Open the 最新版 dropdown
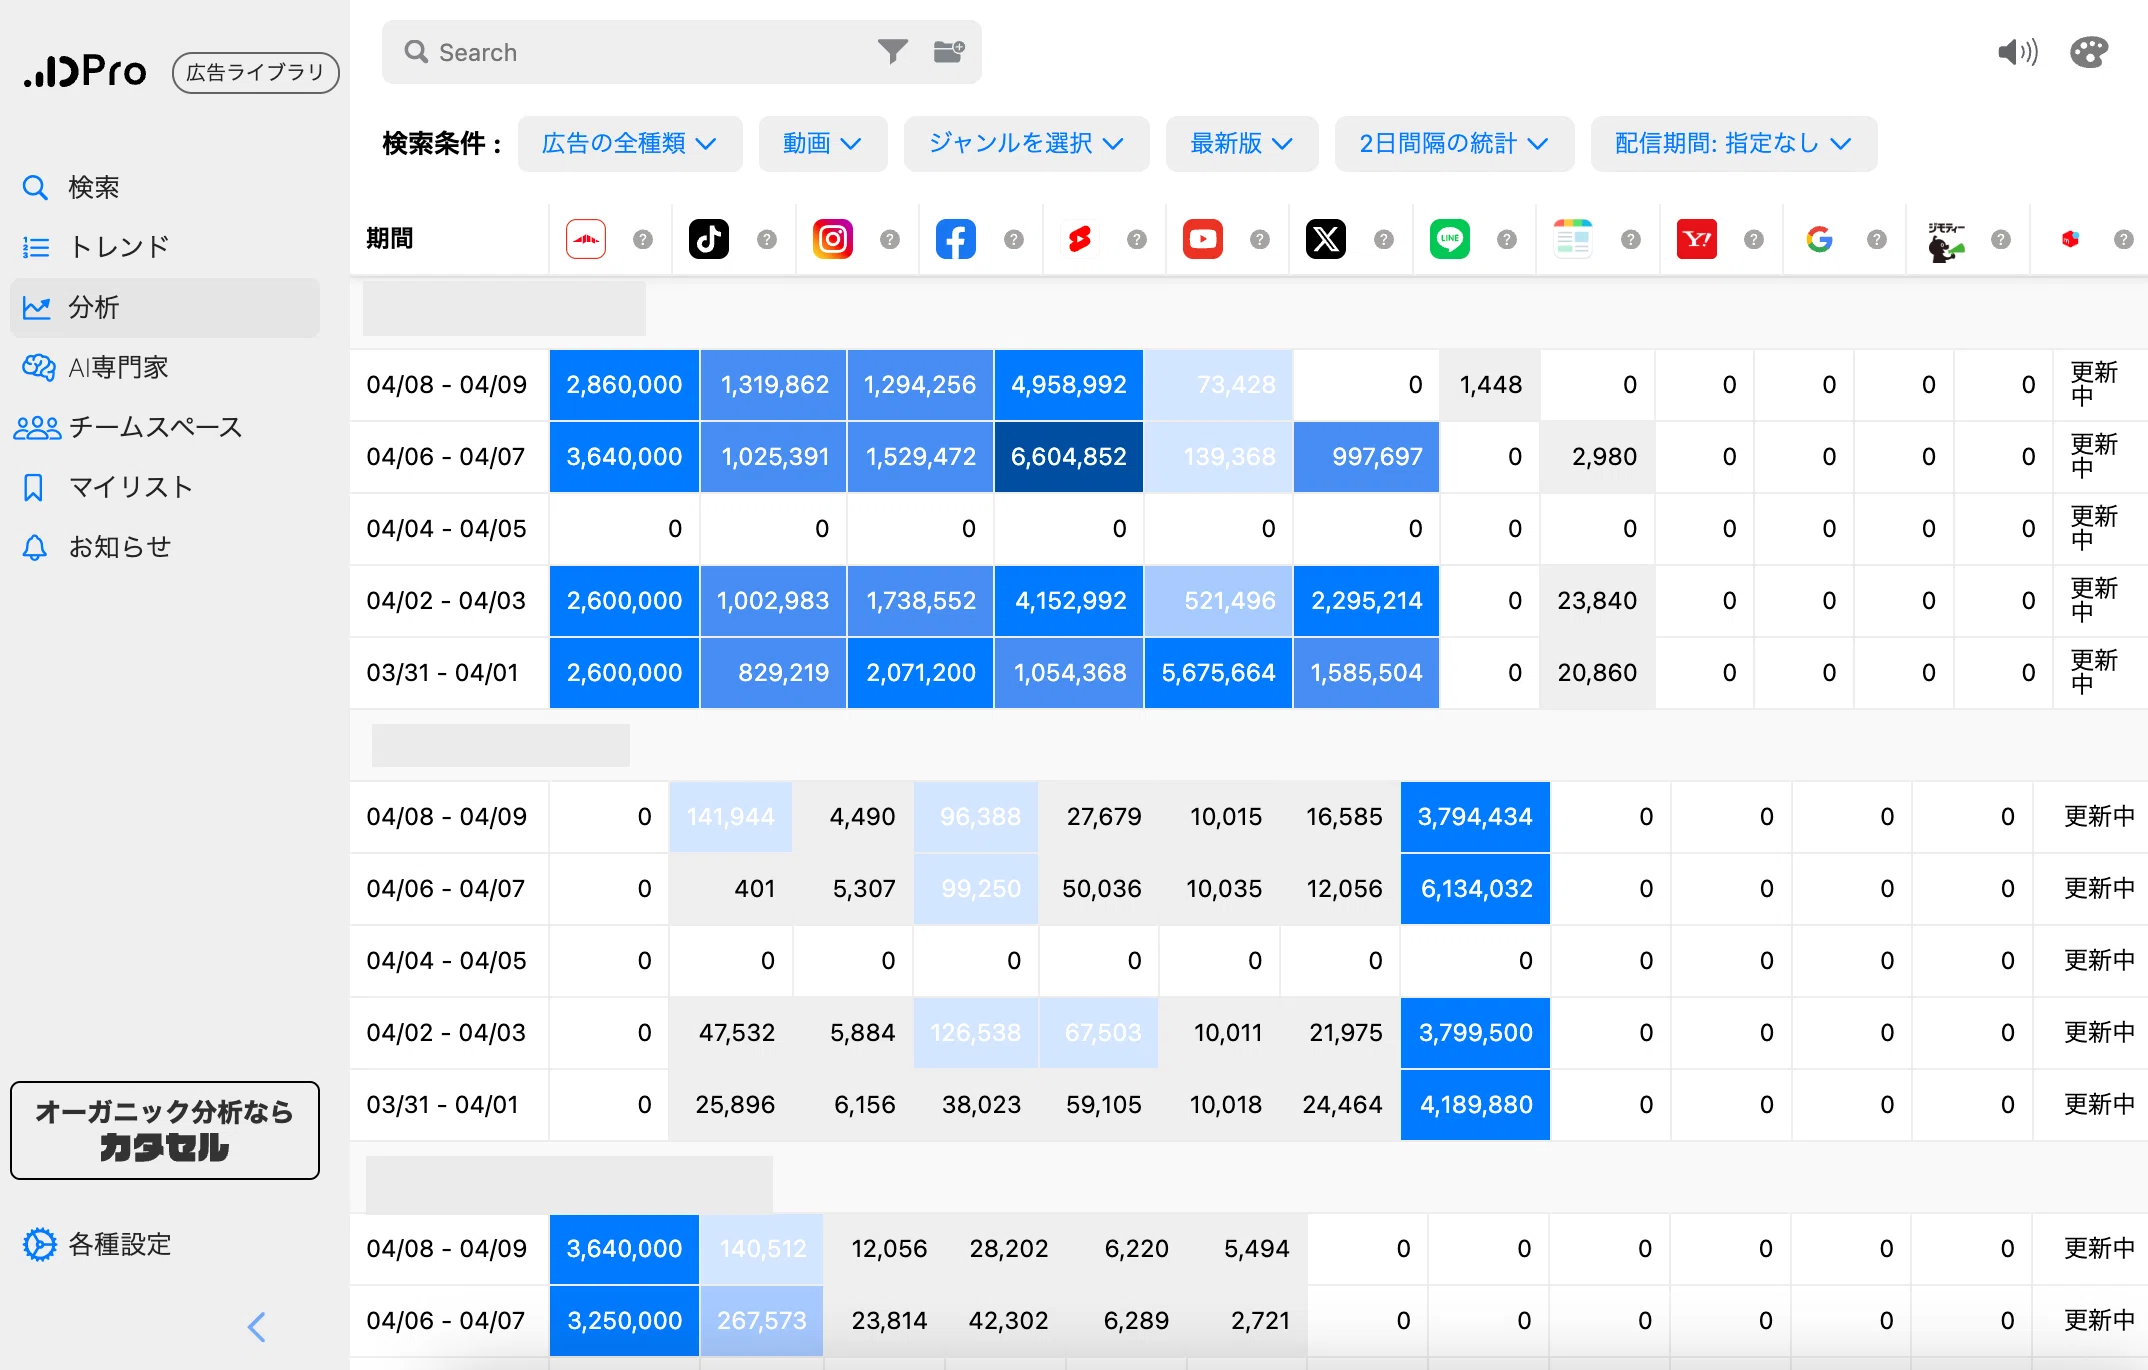This screenshot has width=2148, height=1370. click(x=1242, y=144)
